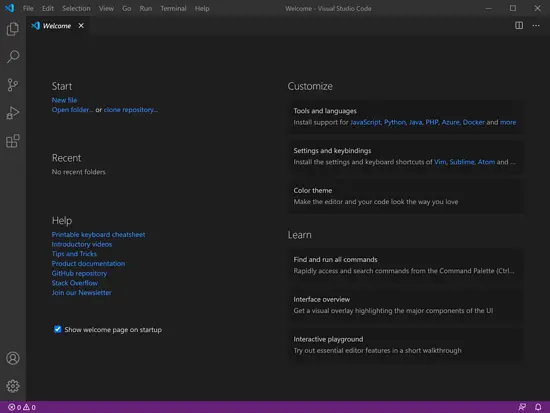
Task: Open the View menu
Action: click(106, 8)
